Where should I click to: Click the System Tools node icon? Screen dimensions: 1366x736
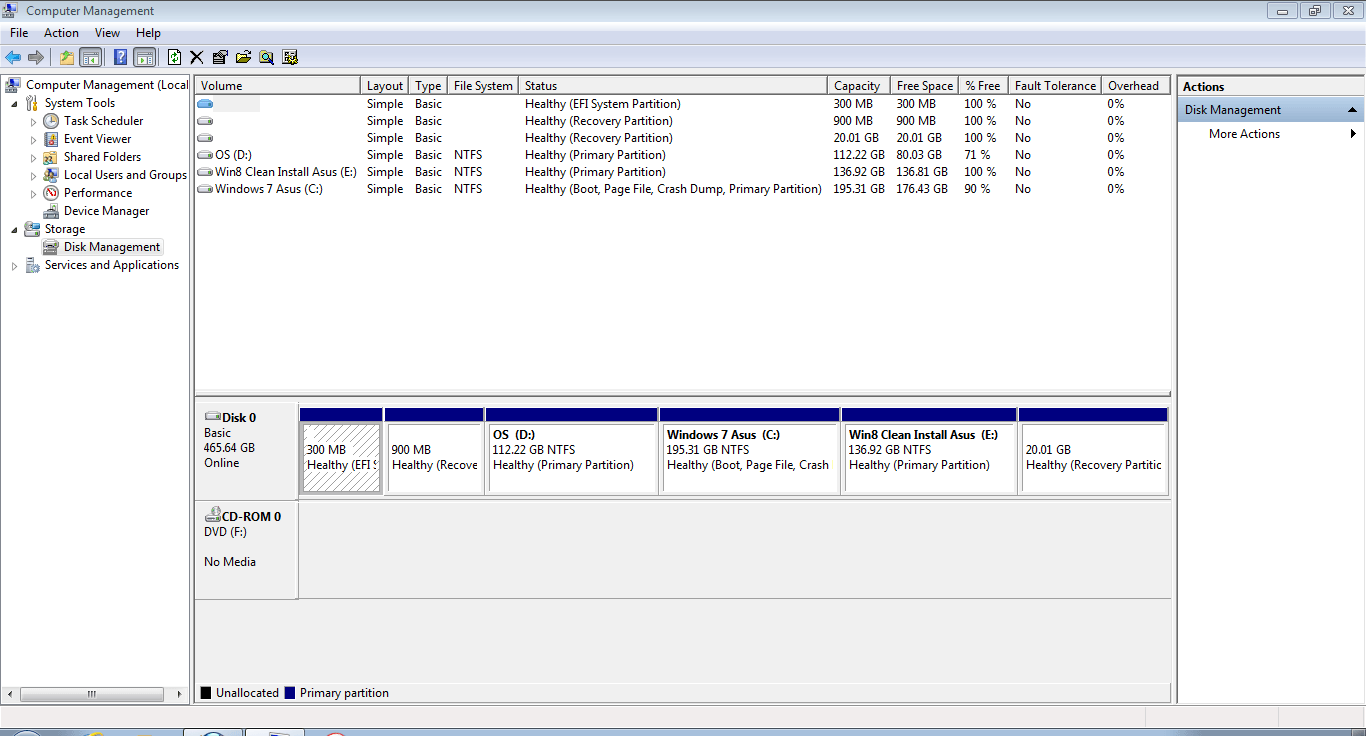(x=32, y=103)
